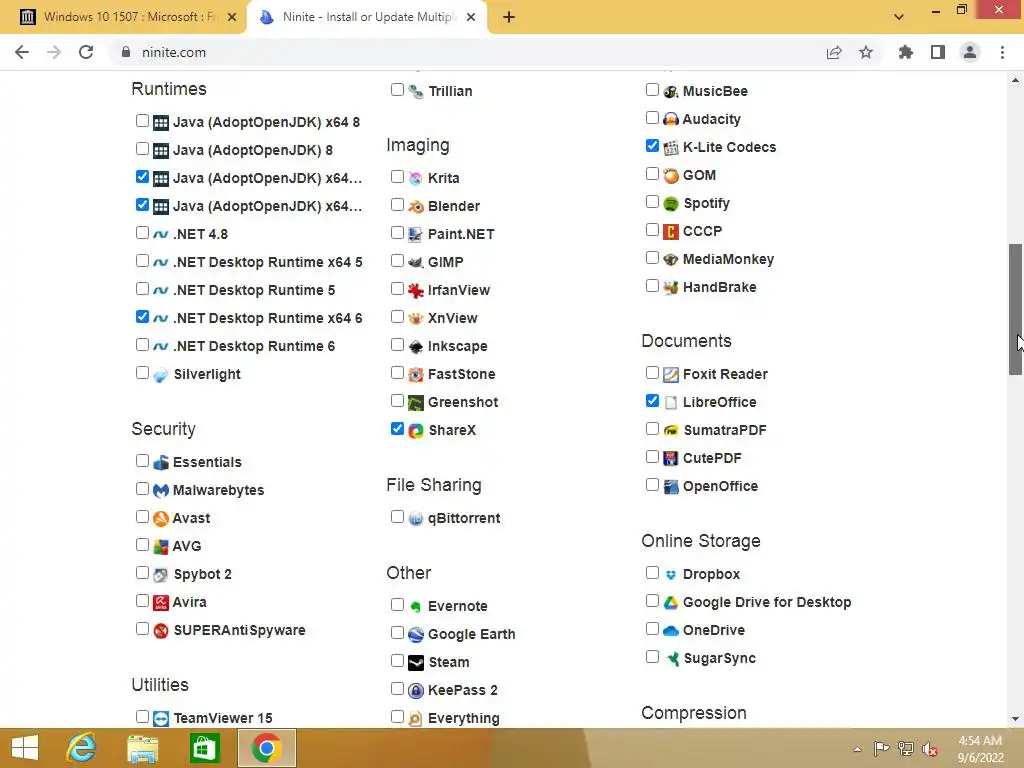This screenshot has width=1024, height=768.
Task: Click the muted volume tray icon
Action: [x=930, y=749]
